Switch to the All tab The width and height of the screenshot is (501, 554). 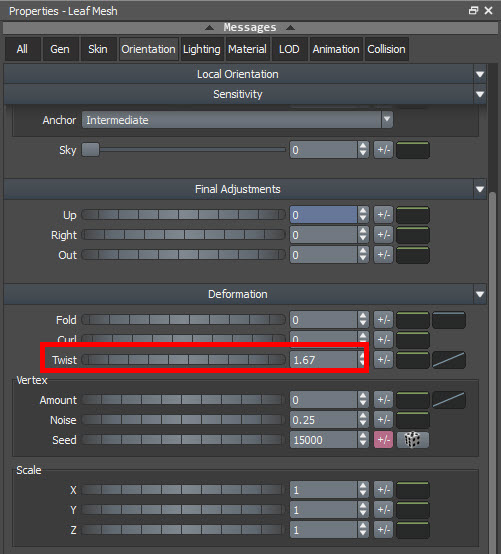[x=22, y=49]
